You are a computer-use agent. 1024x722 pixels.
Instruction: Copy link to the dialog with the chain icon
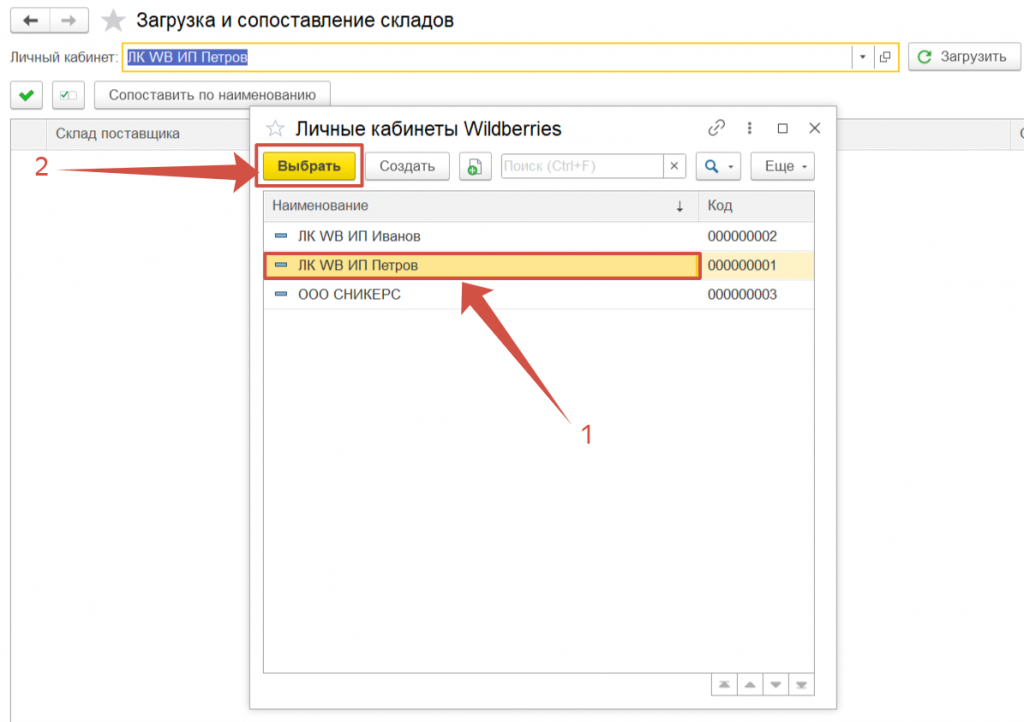(716, 128)
